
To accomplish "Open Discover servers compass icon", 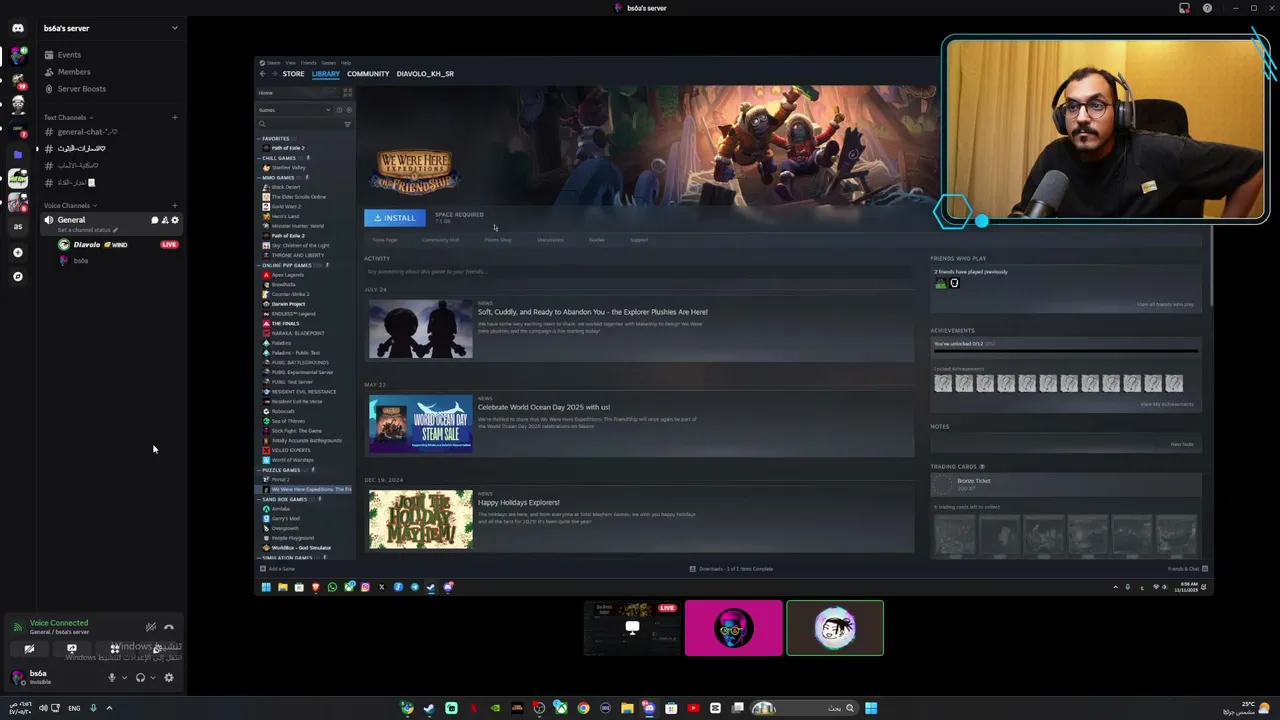I will tap(18, 277).
